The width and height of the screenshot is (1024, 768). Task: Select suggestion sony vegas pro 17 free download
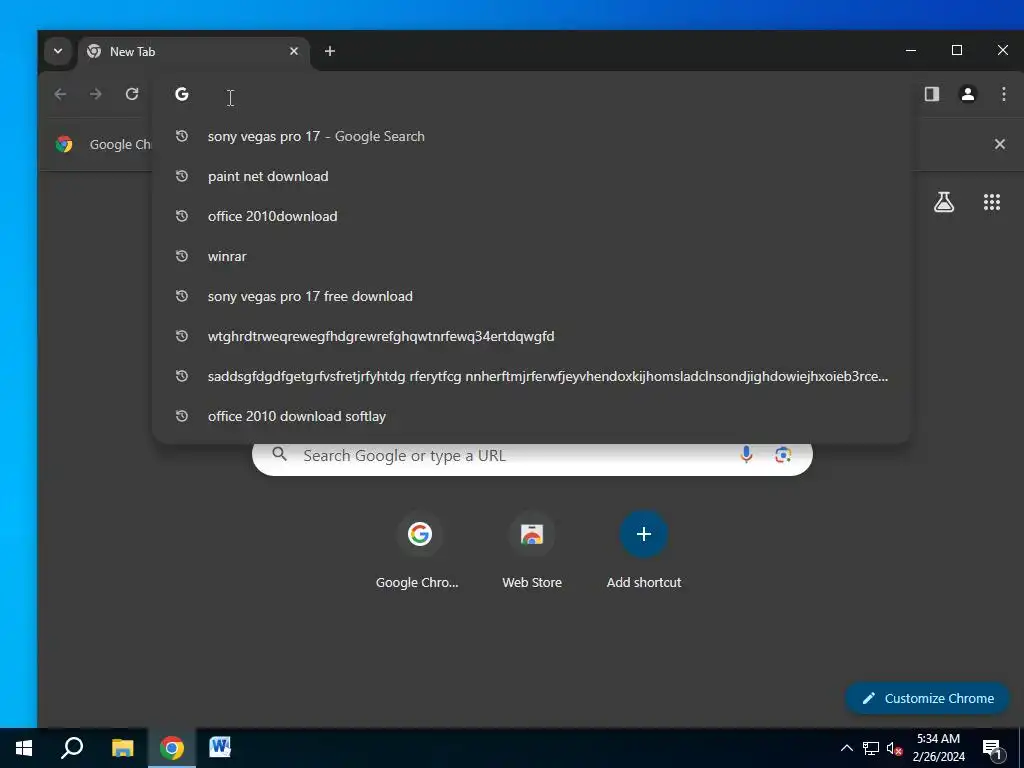click(x=531, y=296)
